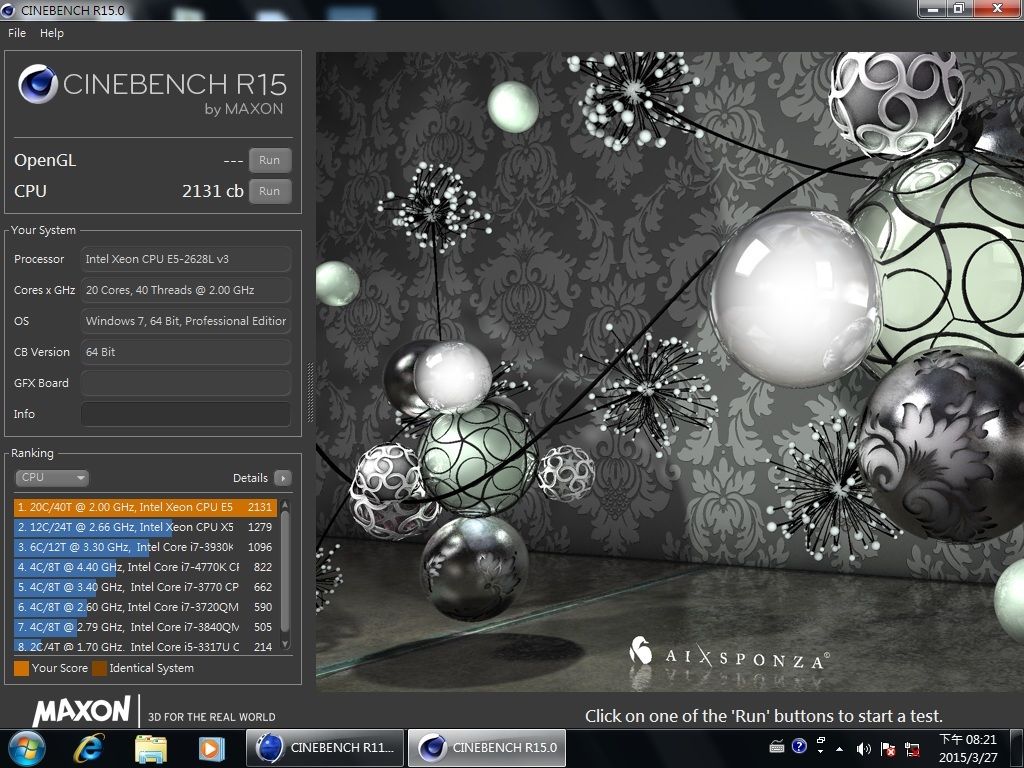Click the AIXSPONZA logo in the render
This screenshot has height=768, width=1024.
[729, 655]
